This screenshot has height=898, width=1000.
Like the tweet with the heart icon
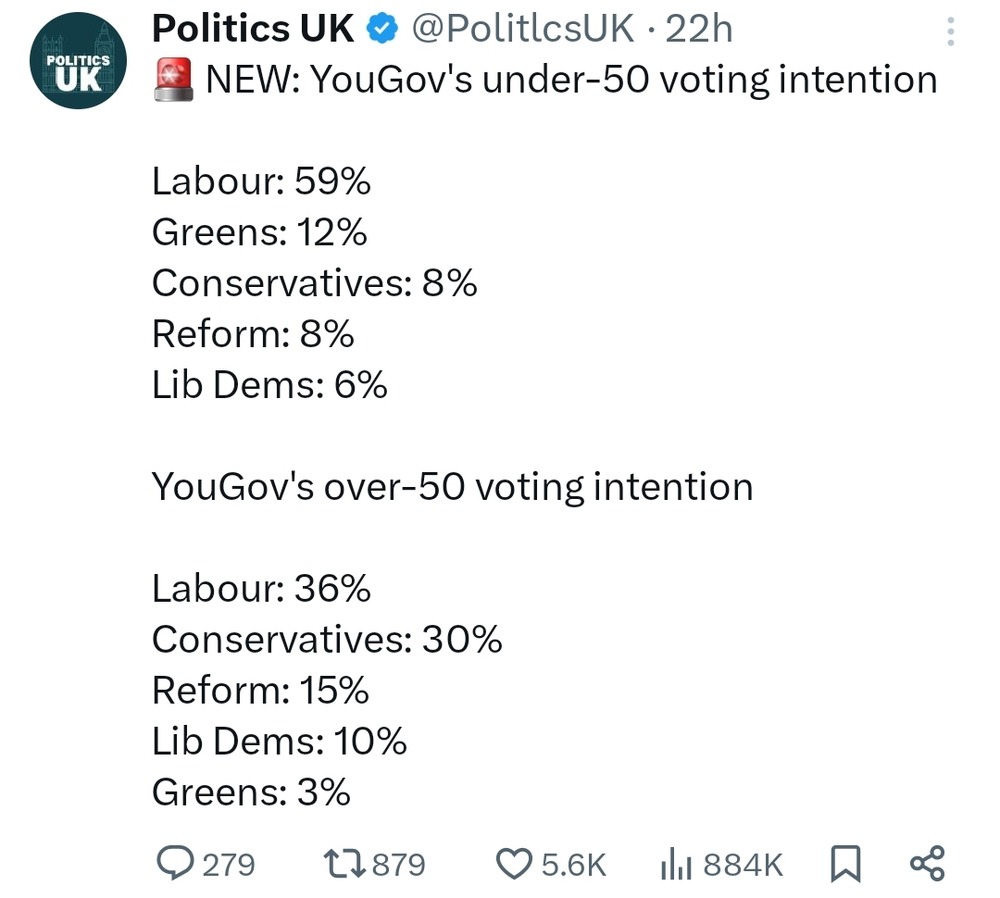tap(514, 863)
